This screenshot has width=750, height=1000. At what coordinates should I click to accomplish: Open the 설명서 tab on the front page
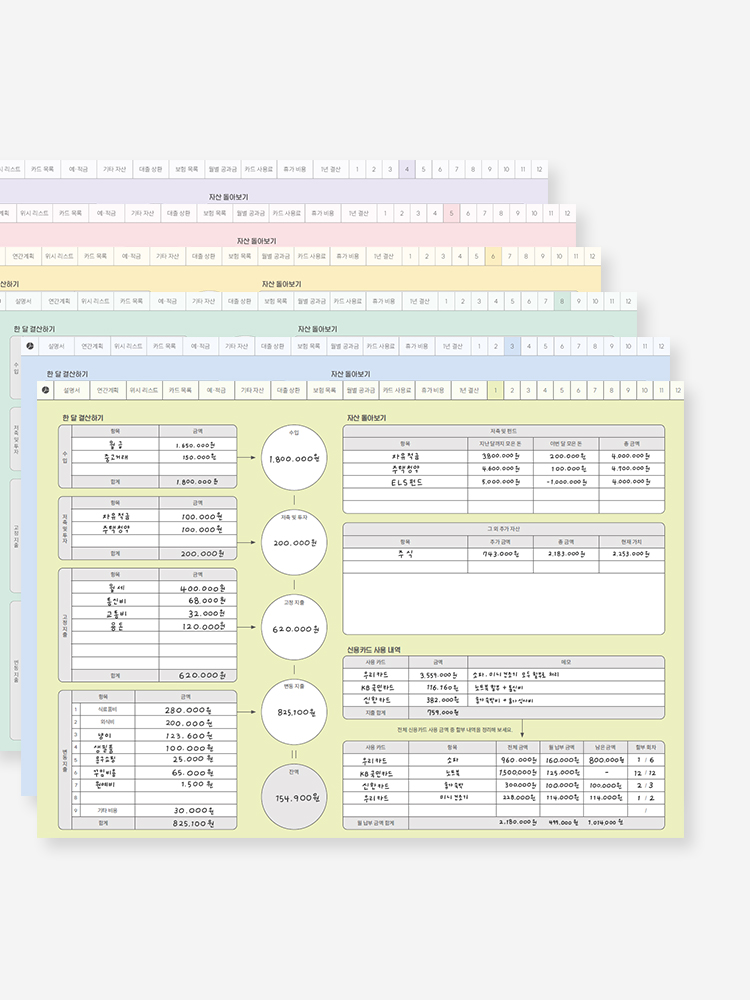click(72, 390)
